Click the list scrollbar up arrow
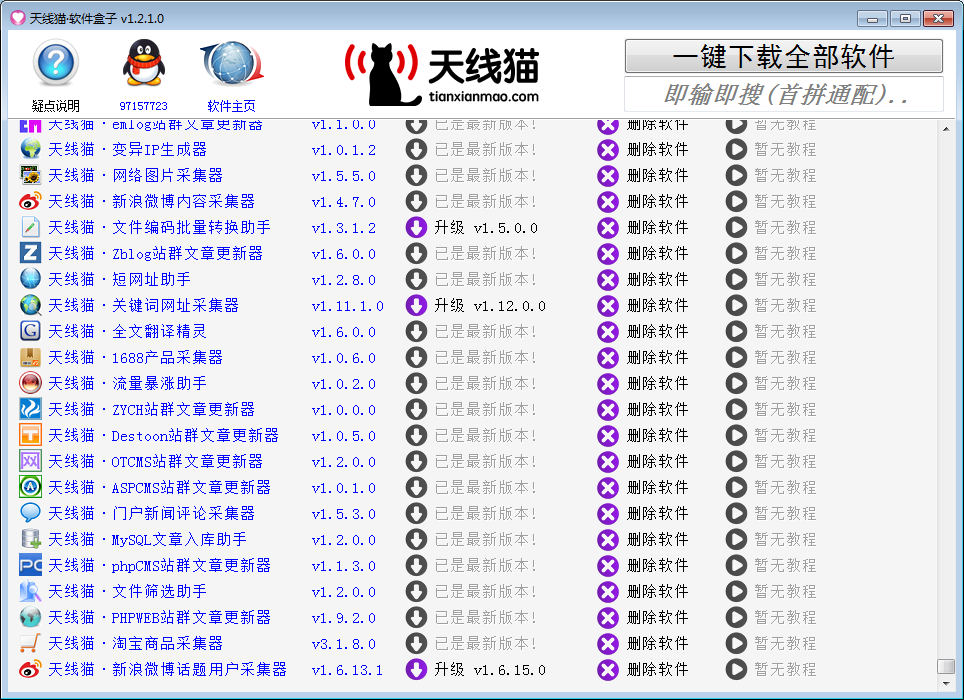964x700 pixels. pyautogui.click(x=946, y=129)
